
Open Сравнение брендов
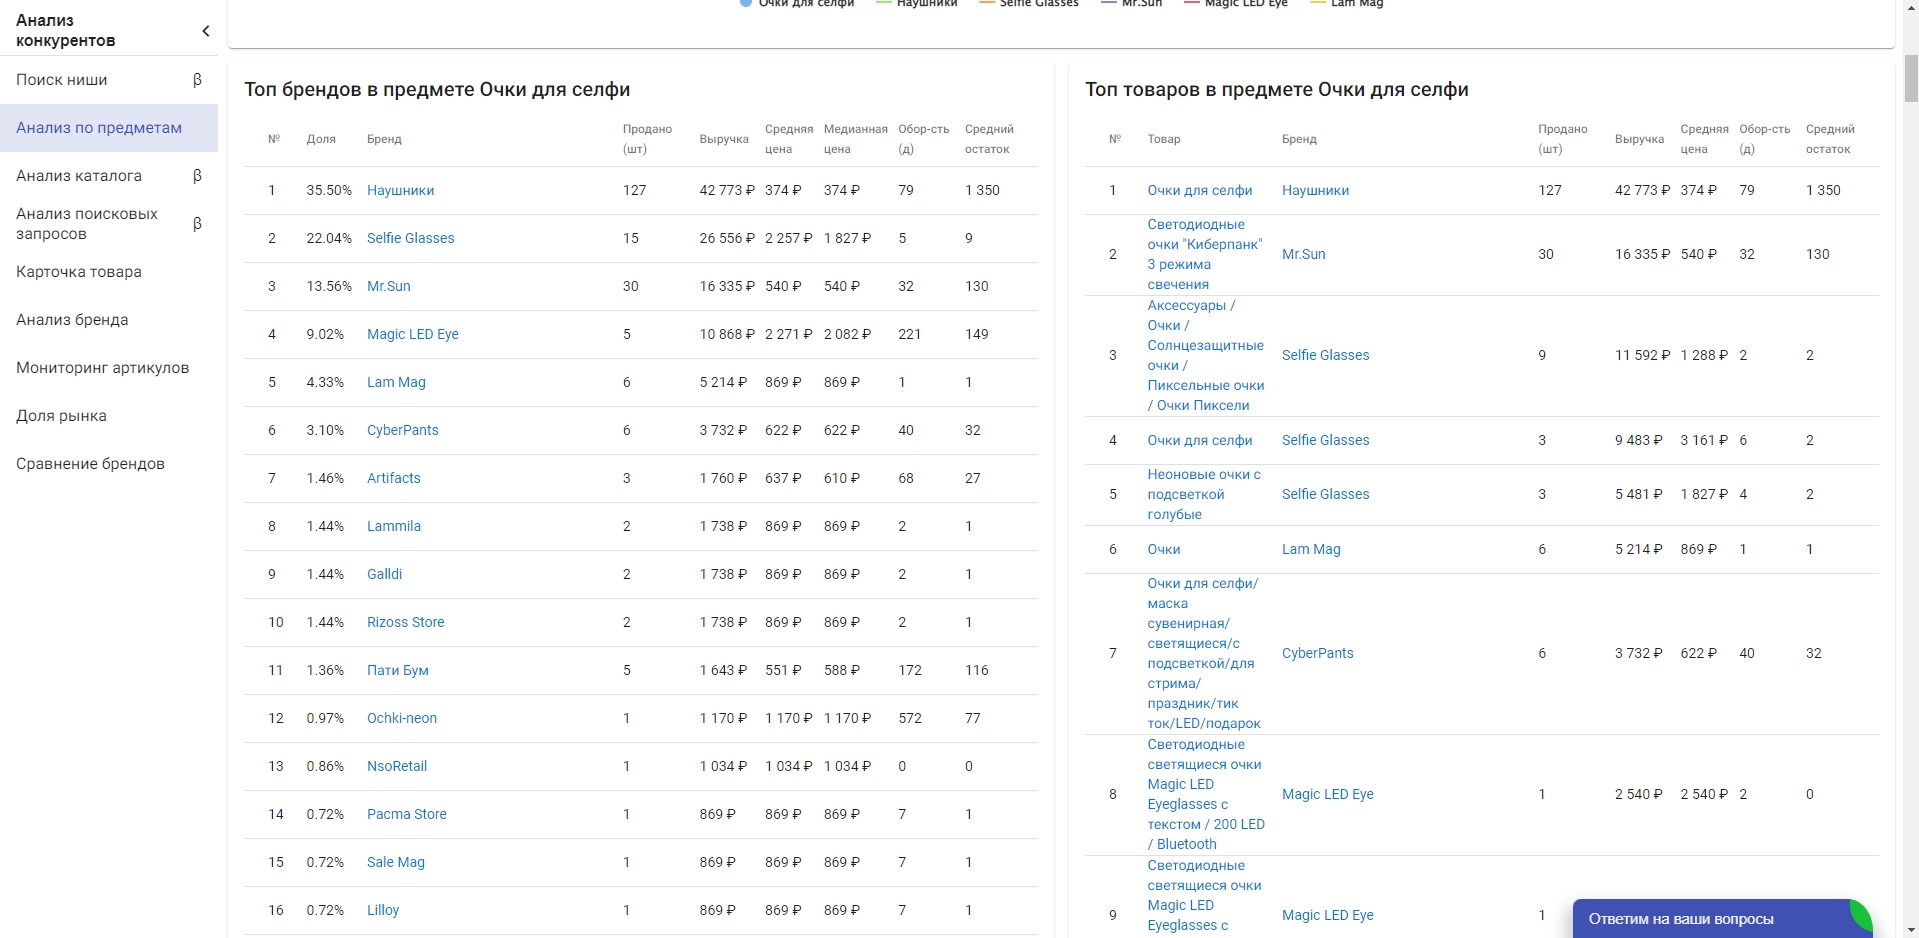pos(90,464)
